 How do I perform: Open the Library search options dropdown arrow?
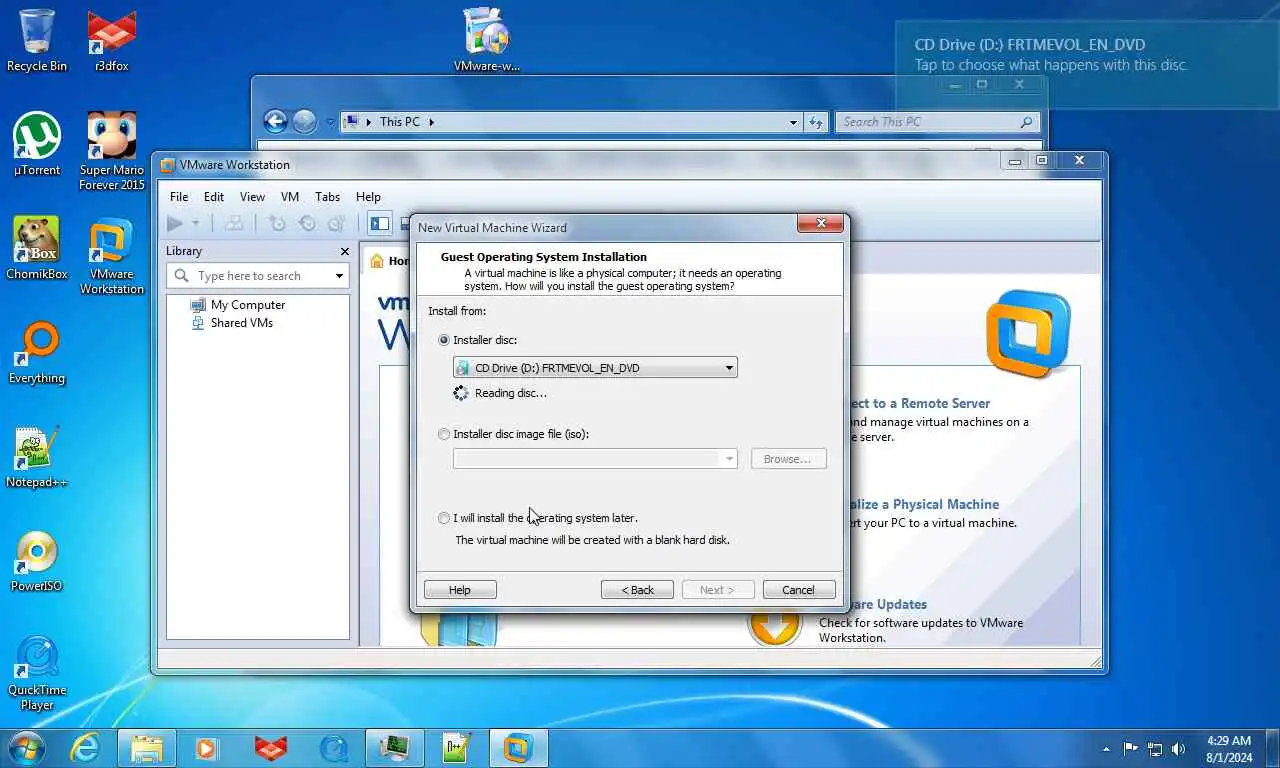tap(339, 276)
